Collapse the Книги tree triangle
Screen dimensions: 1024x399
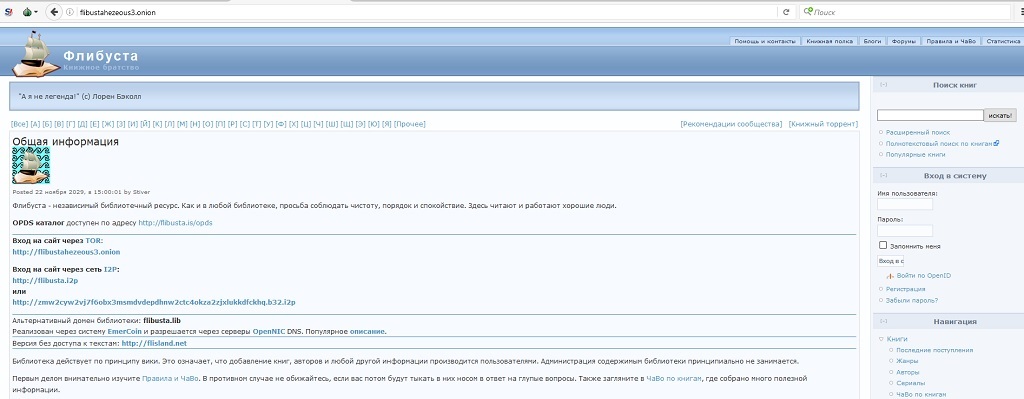pos(880,340)
